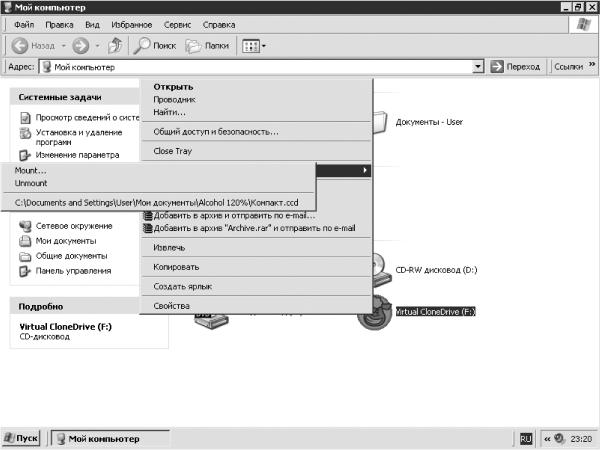600x450 pixels.
Task: Expand the address bar dropdown
Action: tap(478, 67)
